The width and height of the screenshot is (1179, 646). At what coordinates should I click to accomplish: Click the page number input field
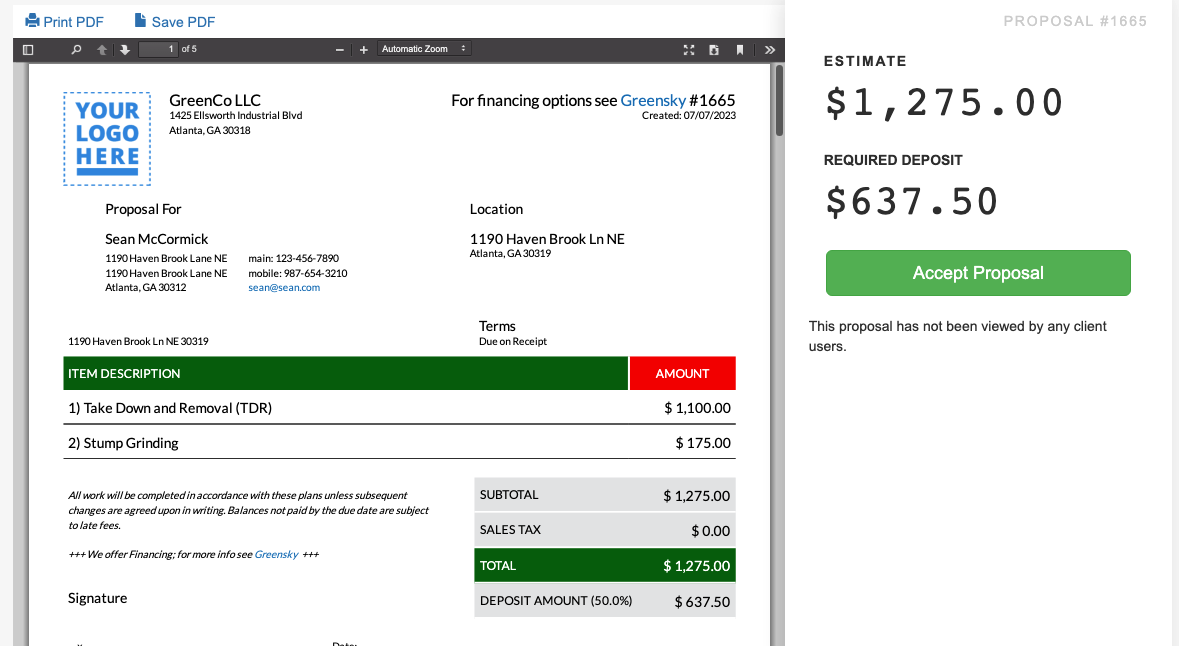tap(157, 49)
